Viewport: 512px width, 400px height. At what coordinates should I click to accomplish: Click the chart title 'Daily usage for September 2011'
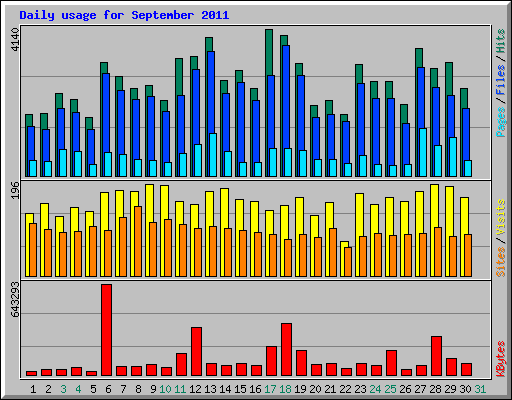pyautogui.click(x=124, y=15)
